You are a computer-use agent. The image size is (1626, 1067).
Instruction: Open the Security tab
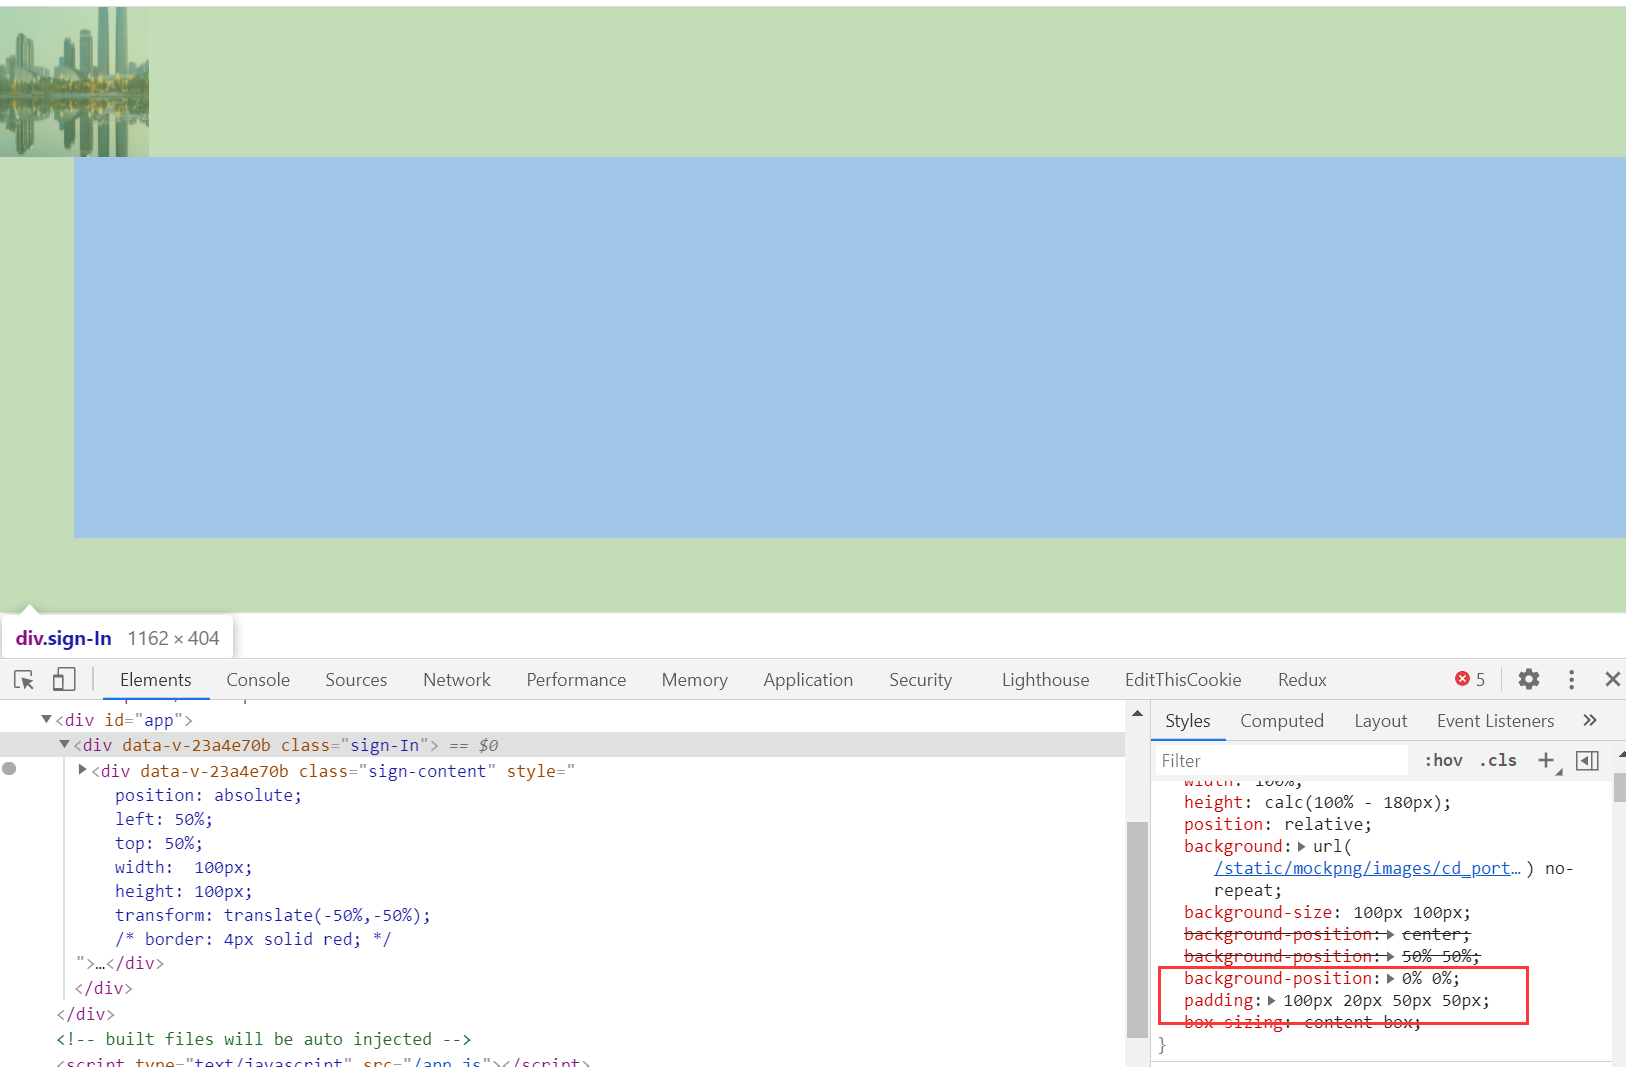[x=920, y=680]
